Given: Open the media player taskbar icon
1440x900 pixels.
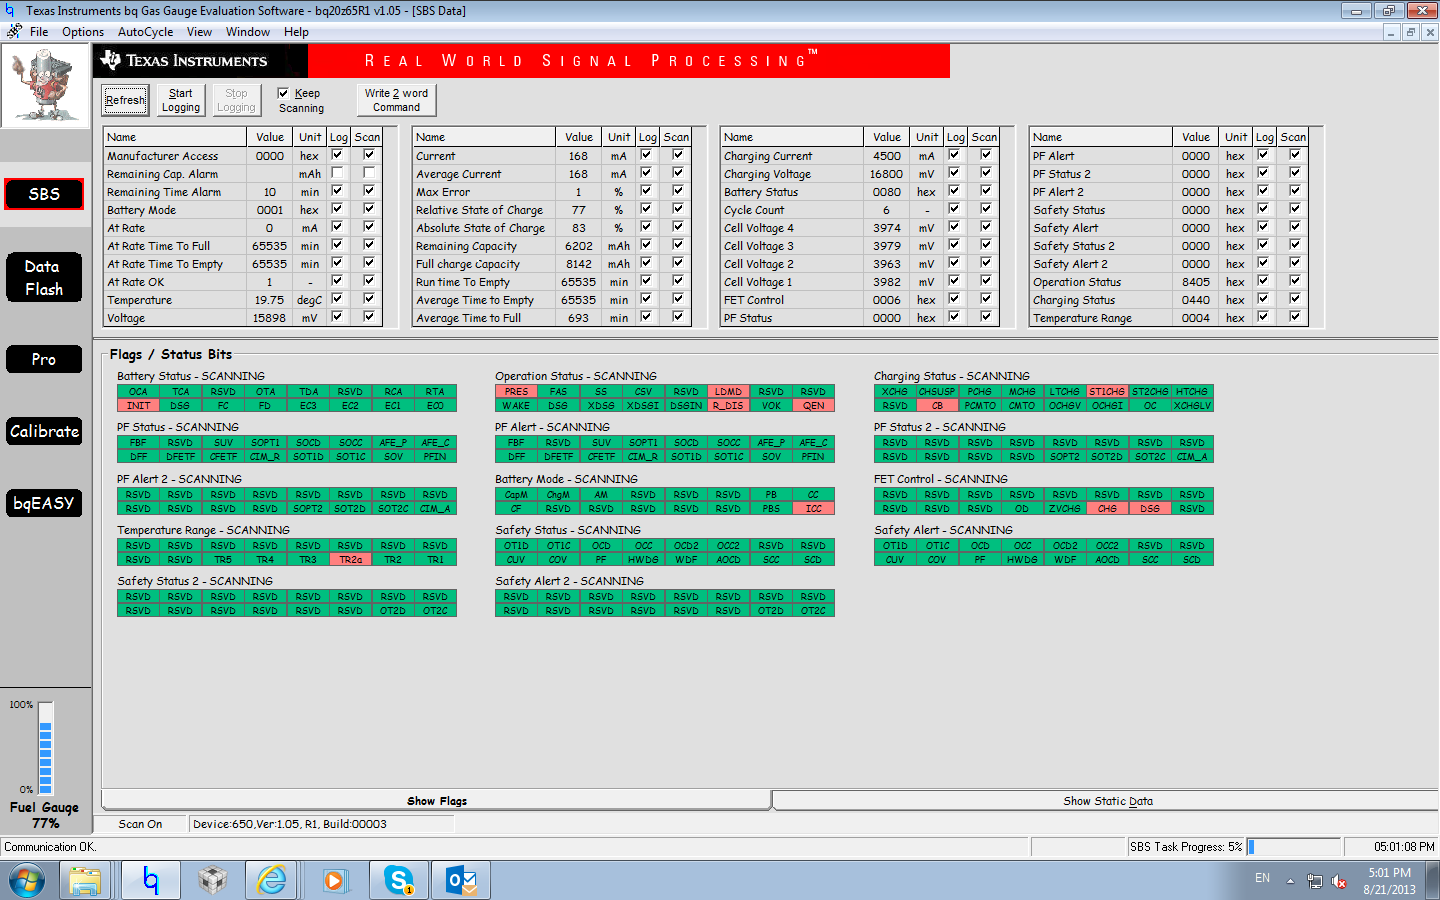Looking at the screenshot, I should [x=334, y=881].
